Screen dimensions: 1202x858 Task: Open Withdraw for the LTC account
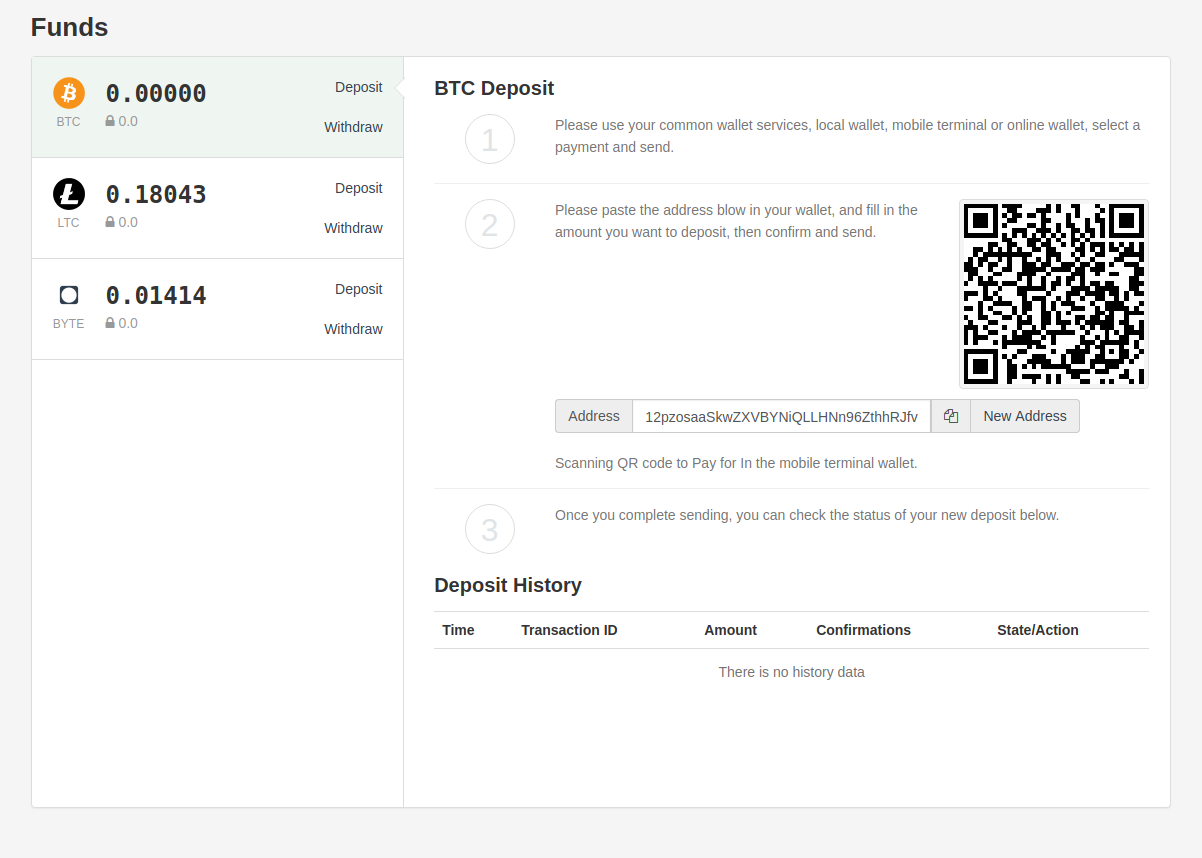click(x=353, y=228)
